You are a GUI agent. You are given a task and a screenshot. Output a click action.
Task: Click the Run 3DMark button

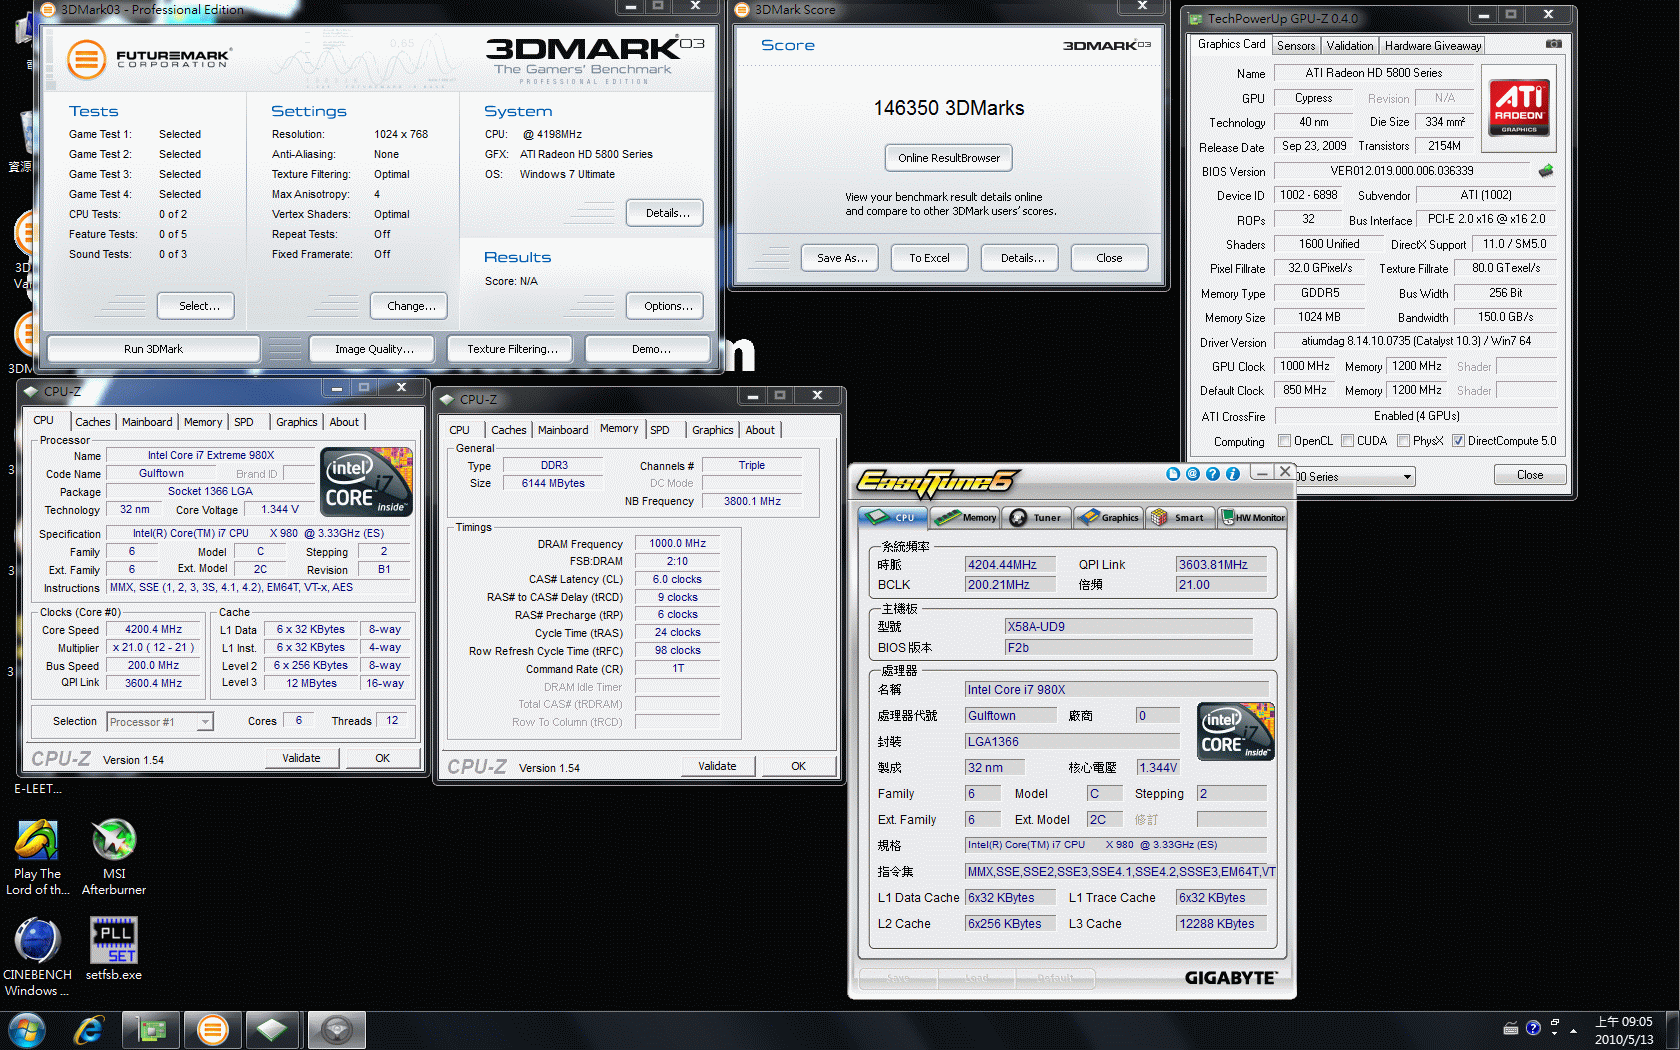coord(153,349)
